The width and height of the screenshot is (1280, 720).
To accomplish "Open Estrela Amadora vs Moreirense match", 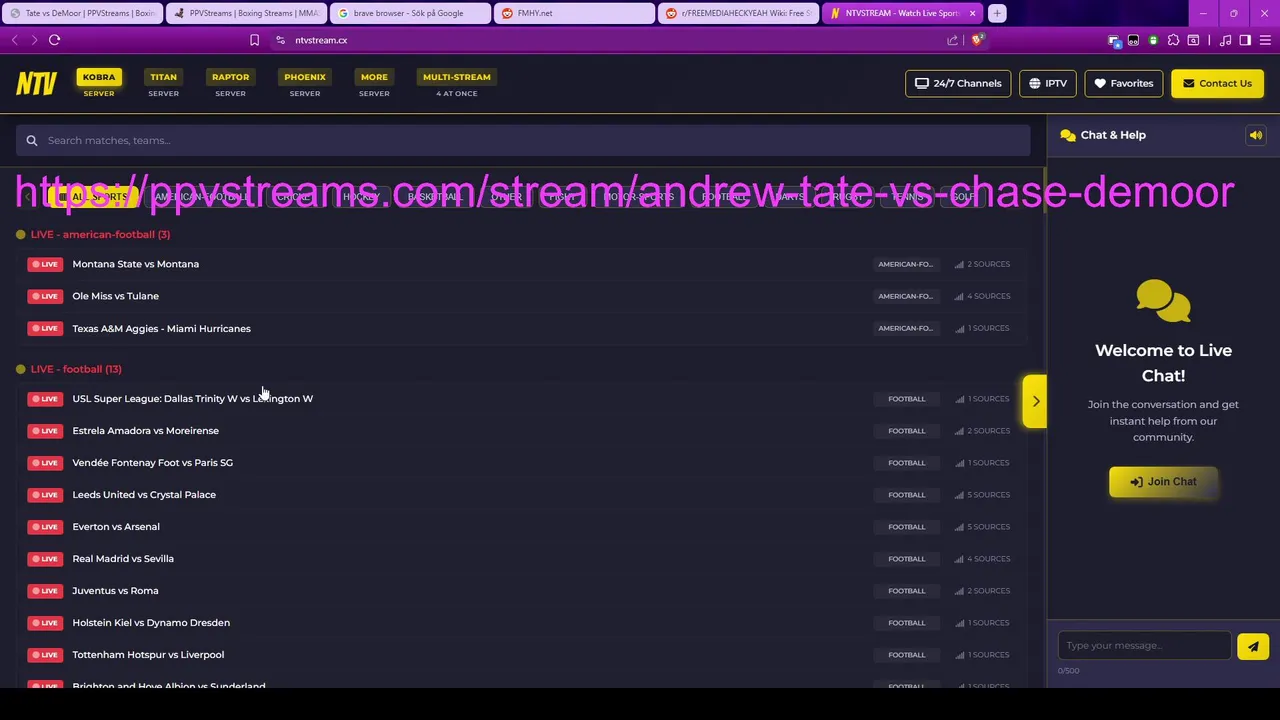I will pyautogui.click(x=145, y=431).
